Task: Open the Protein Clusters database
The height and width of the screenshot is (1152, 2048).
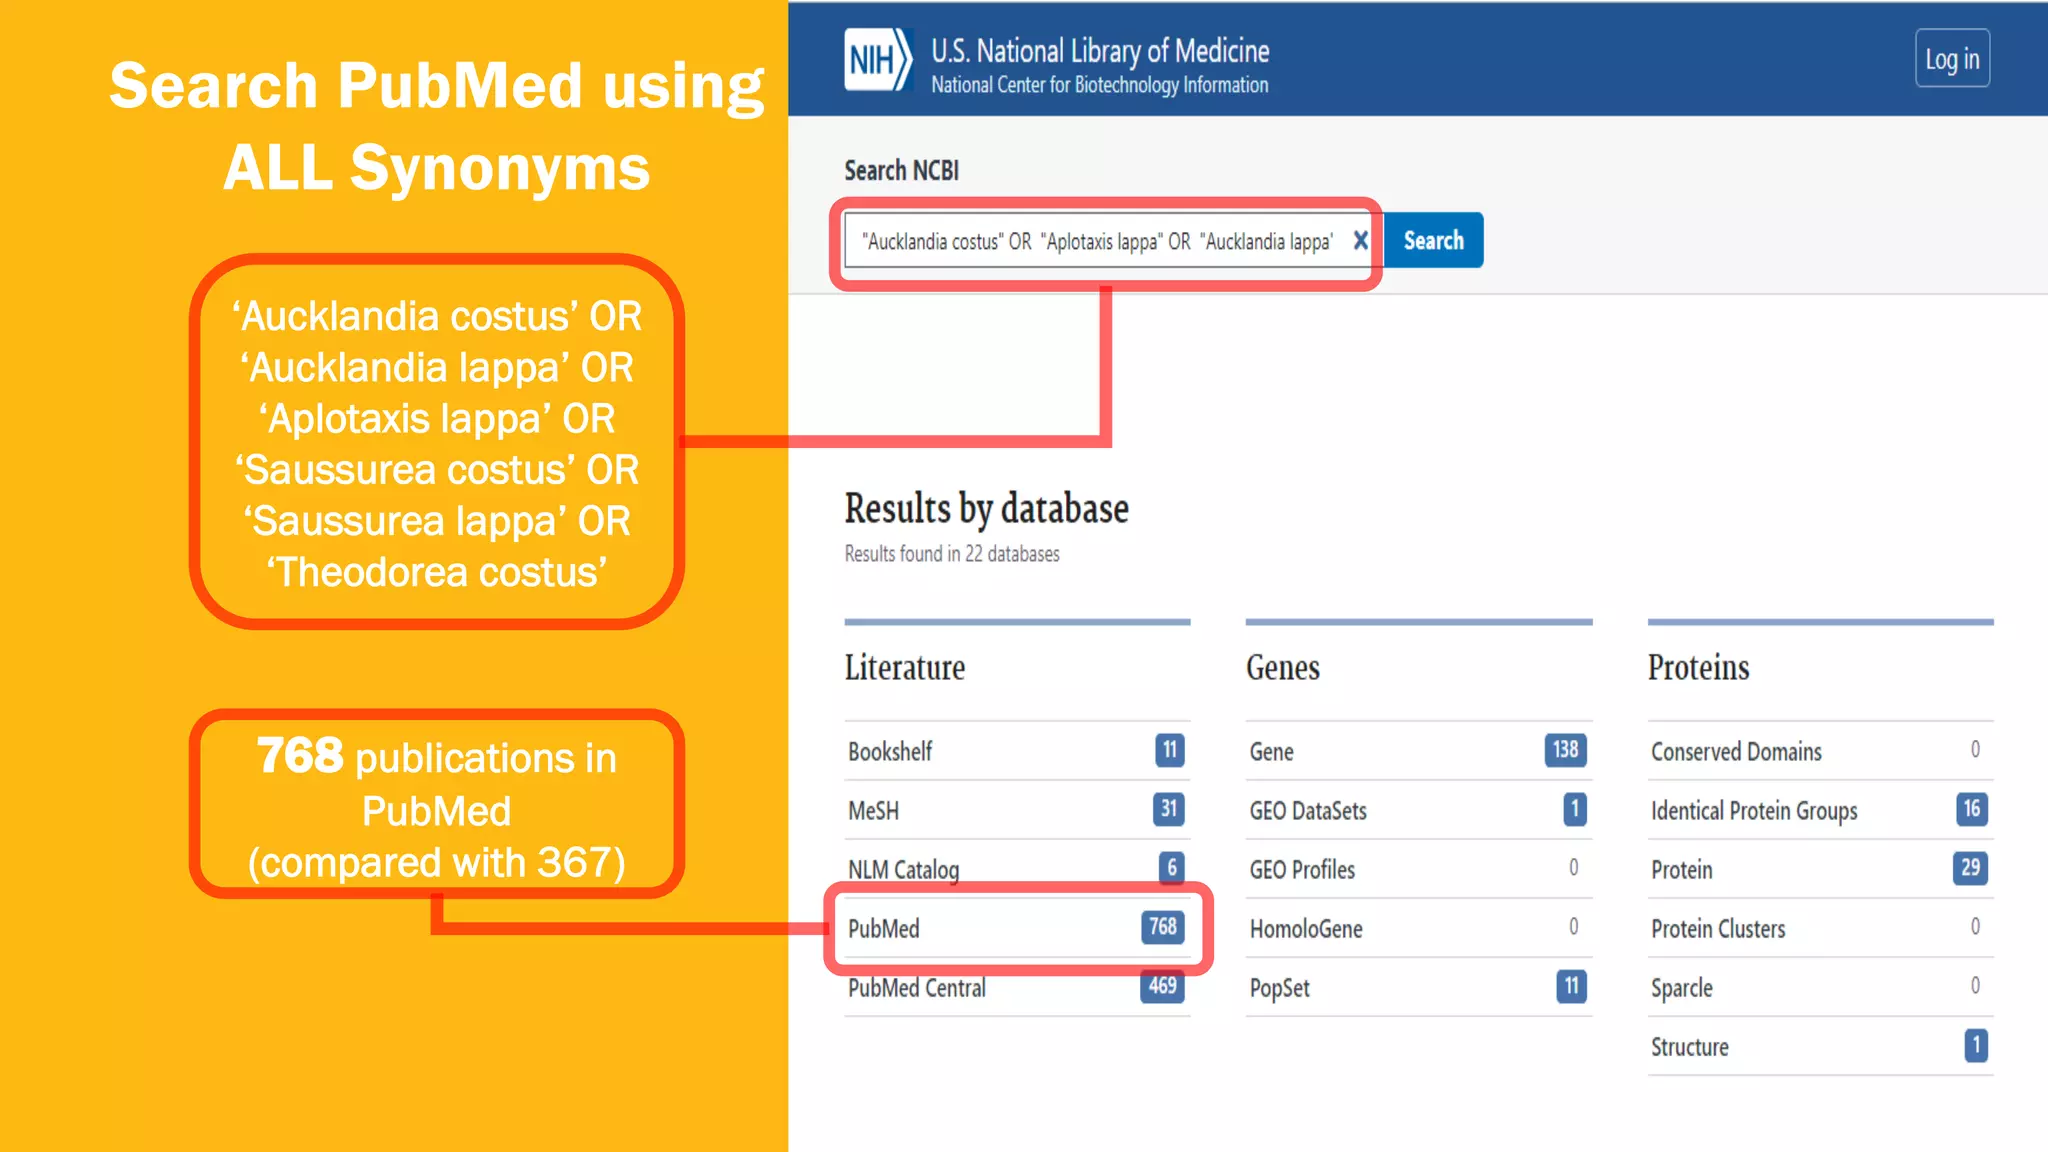Action: point(1820,928)
